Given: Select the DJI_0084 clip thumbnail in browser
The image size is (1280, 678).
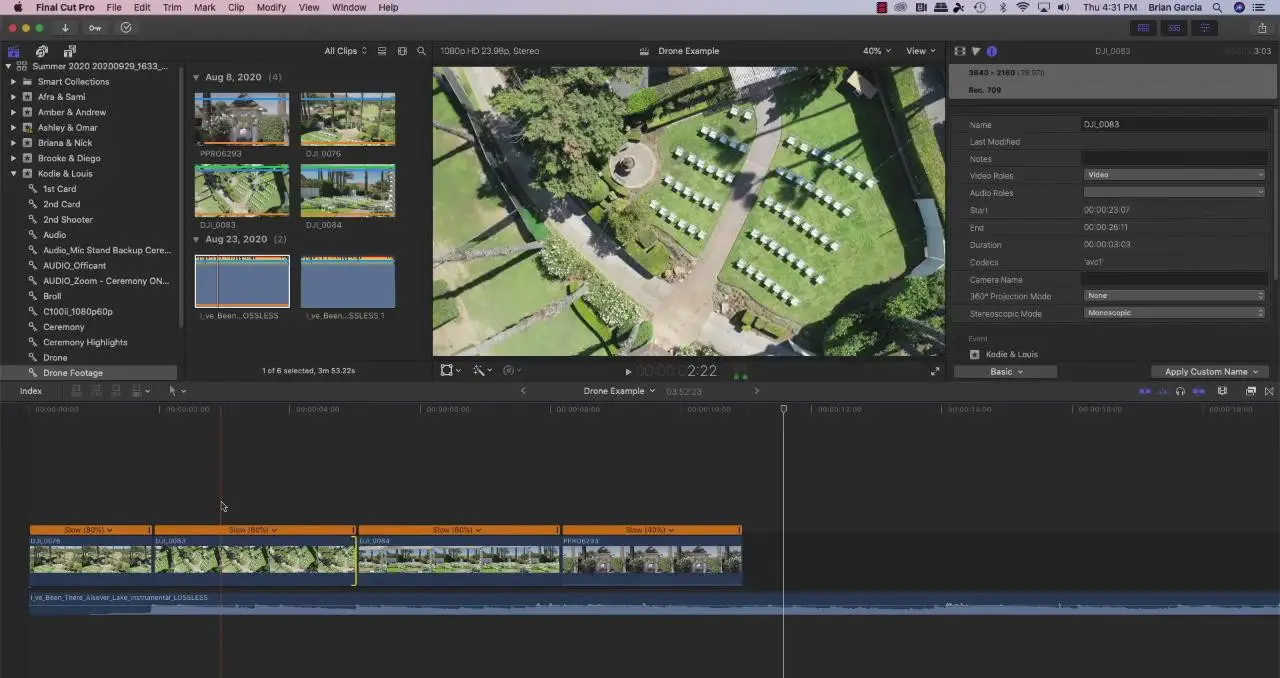Looking at the screenshot, I should pos(348,191).
